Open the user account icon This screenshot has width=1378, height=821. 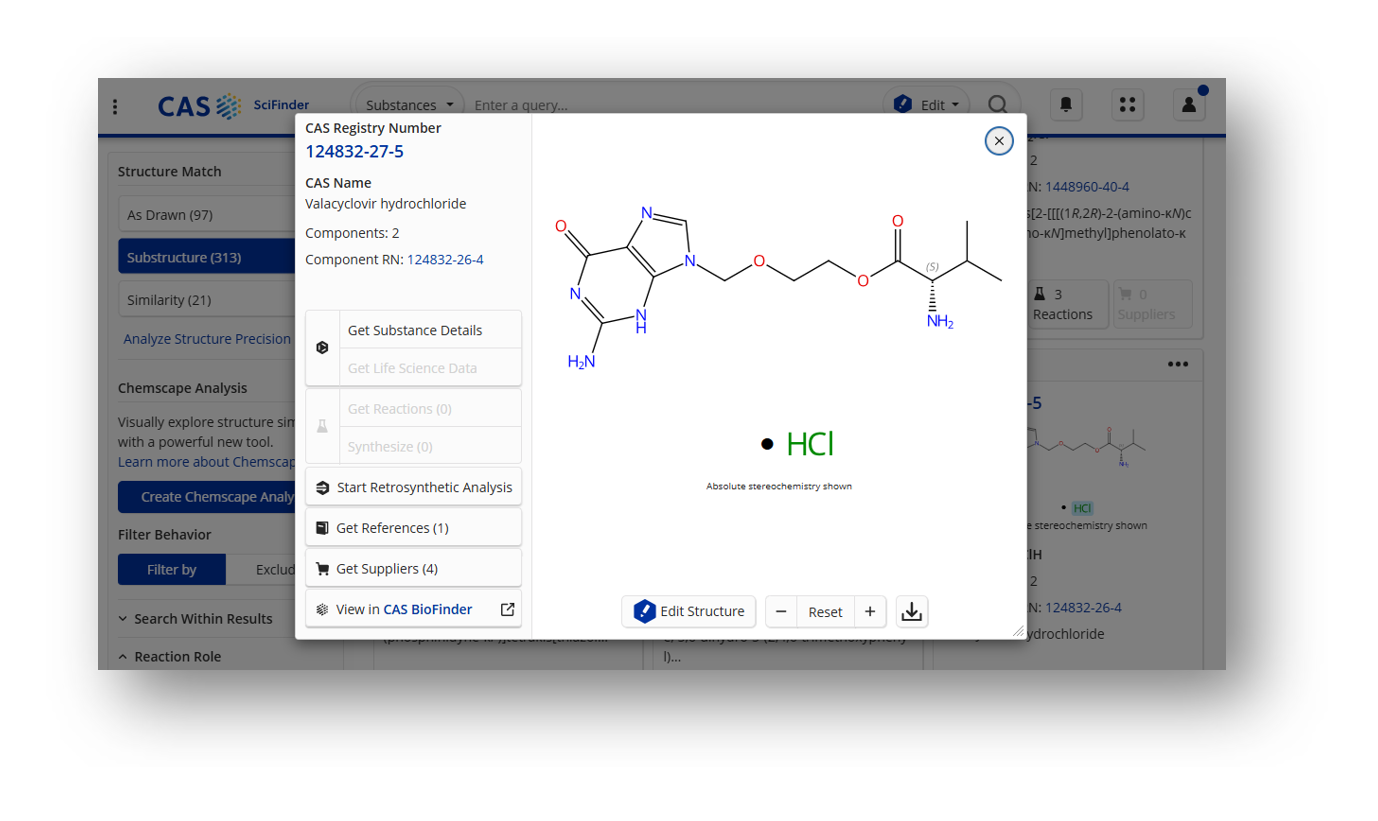point(1188,104)
